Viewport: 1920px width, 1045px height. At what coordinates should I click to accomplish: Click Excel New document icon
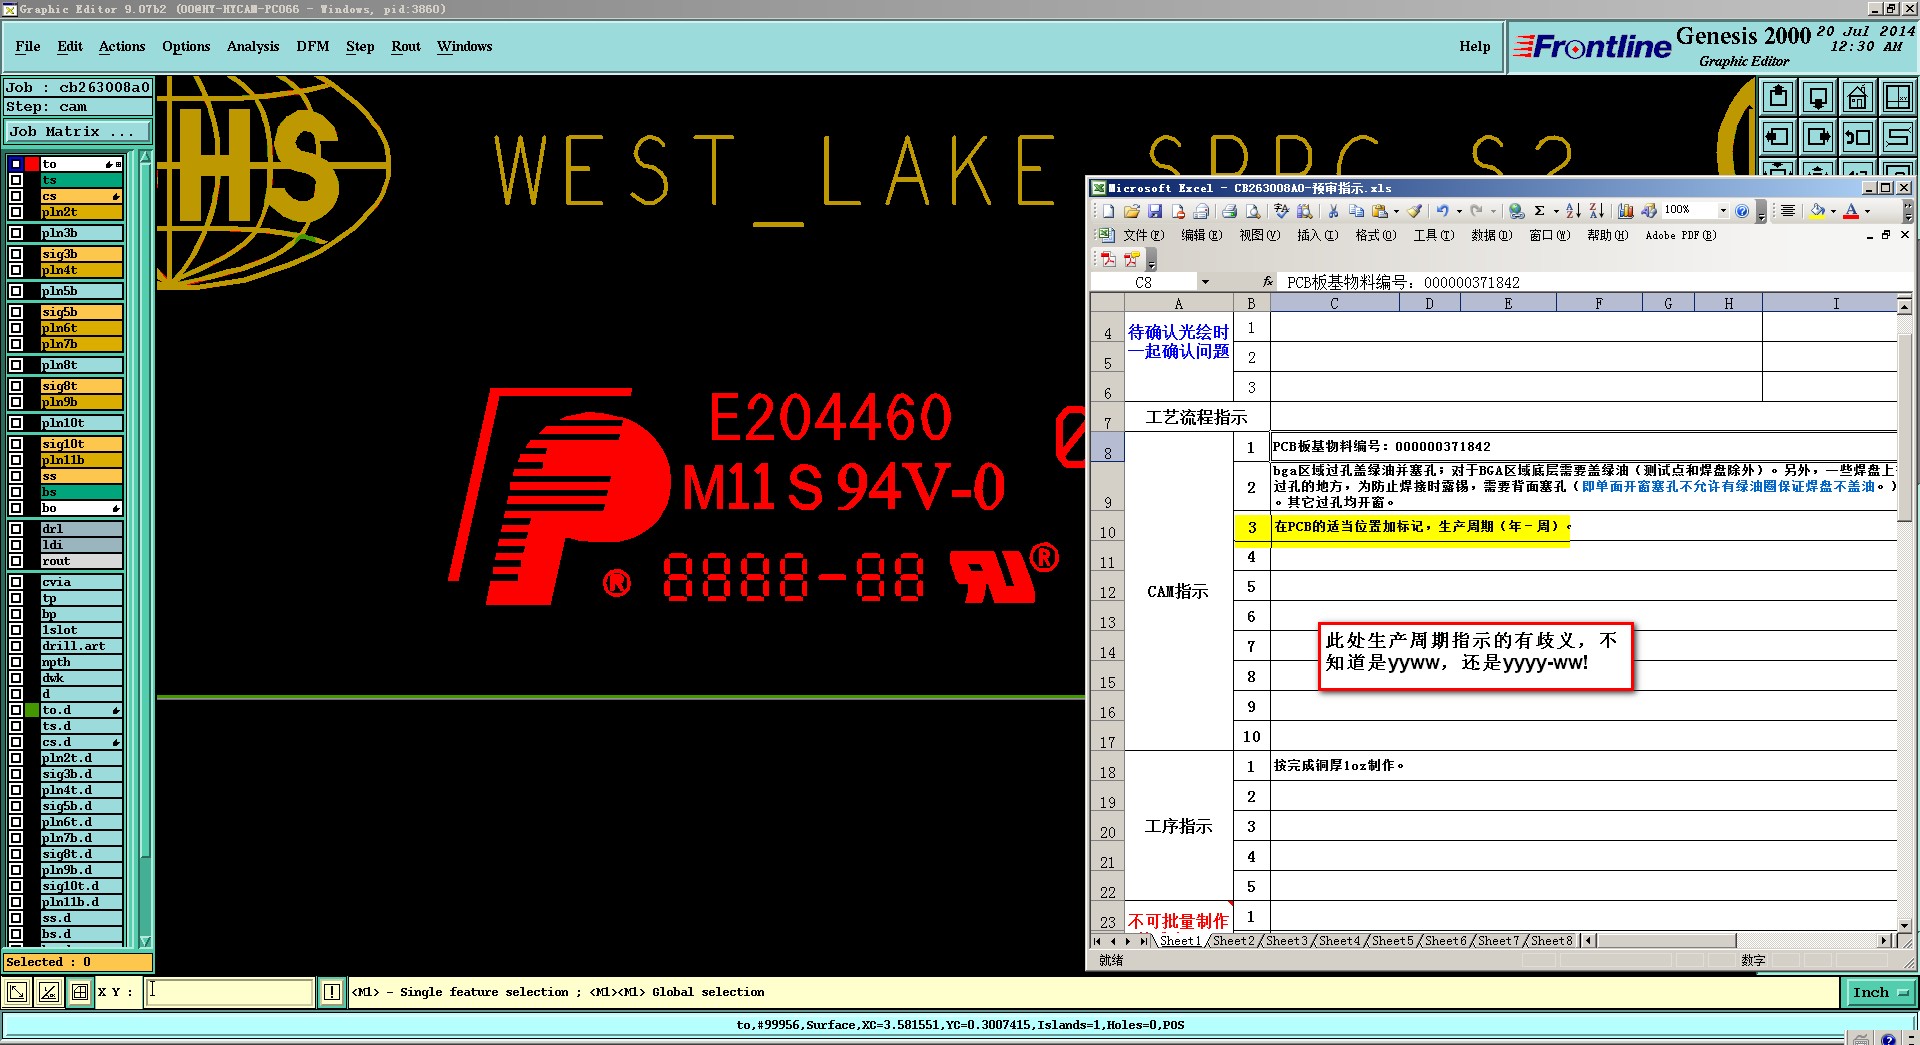[x=1108, y=211]
